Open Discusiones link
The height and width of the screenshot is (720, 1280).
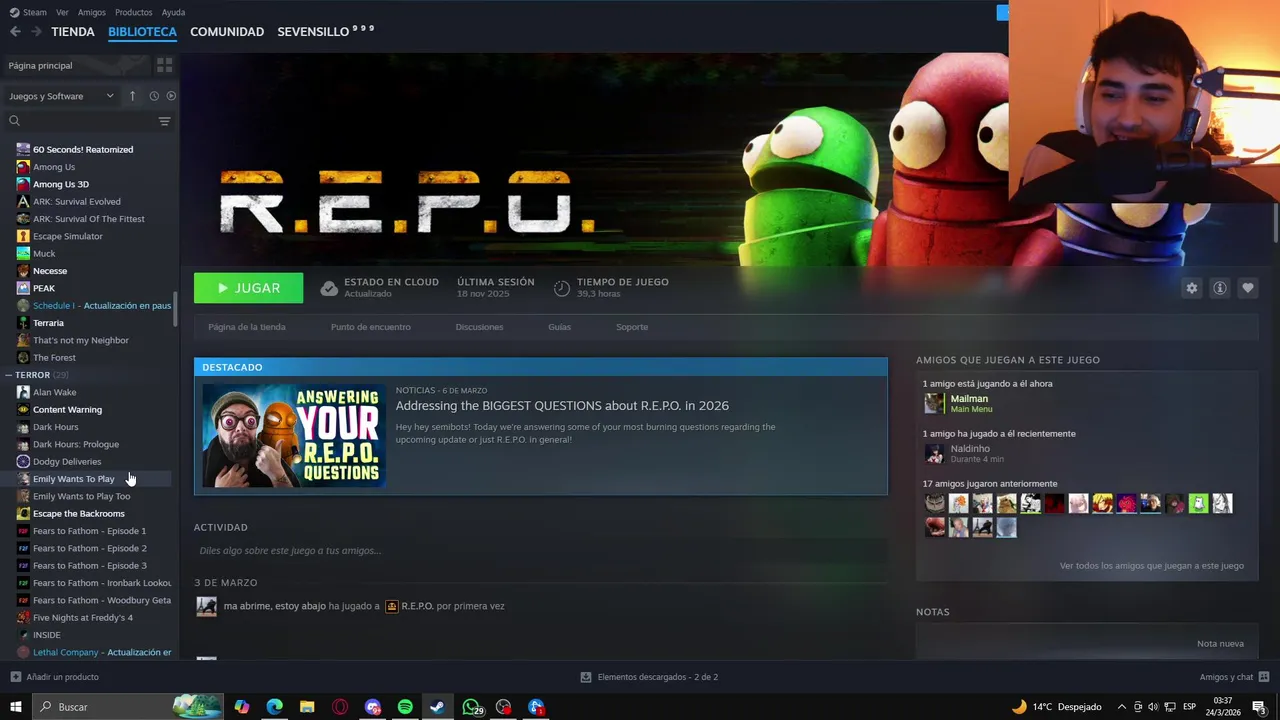tap(479, 327)
